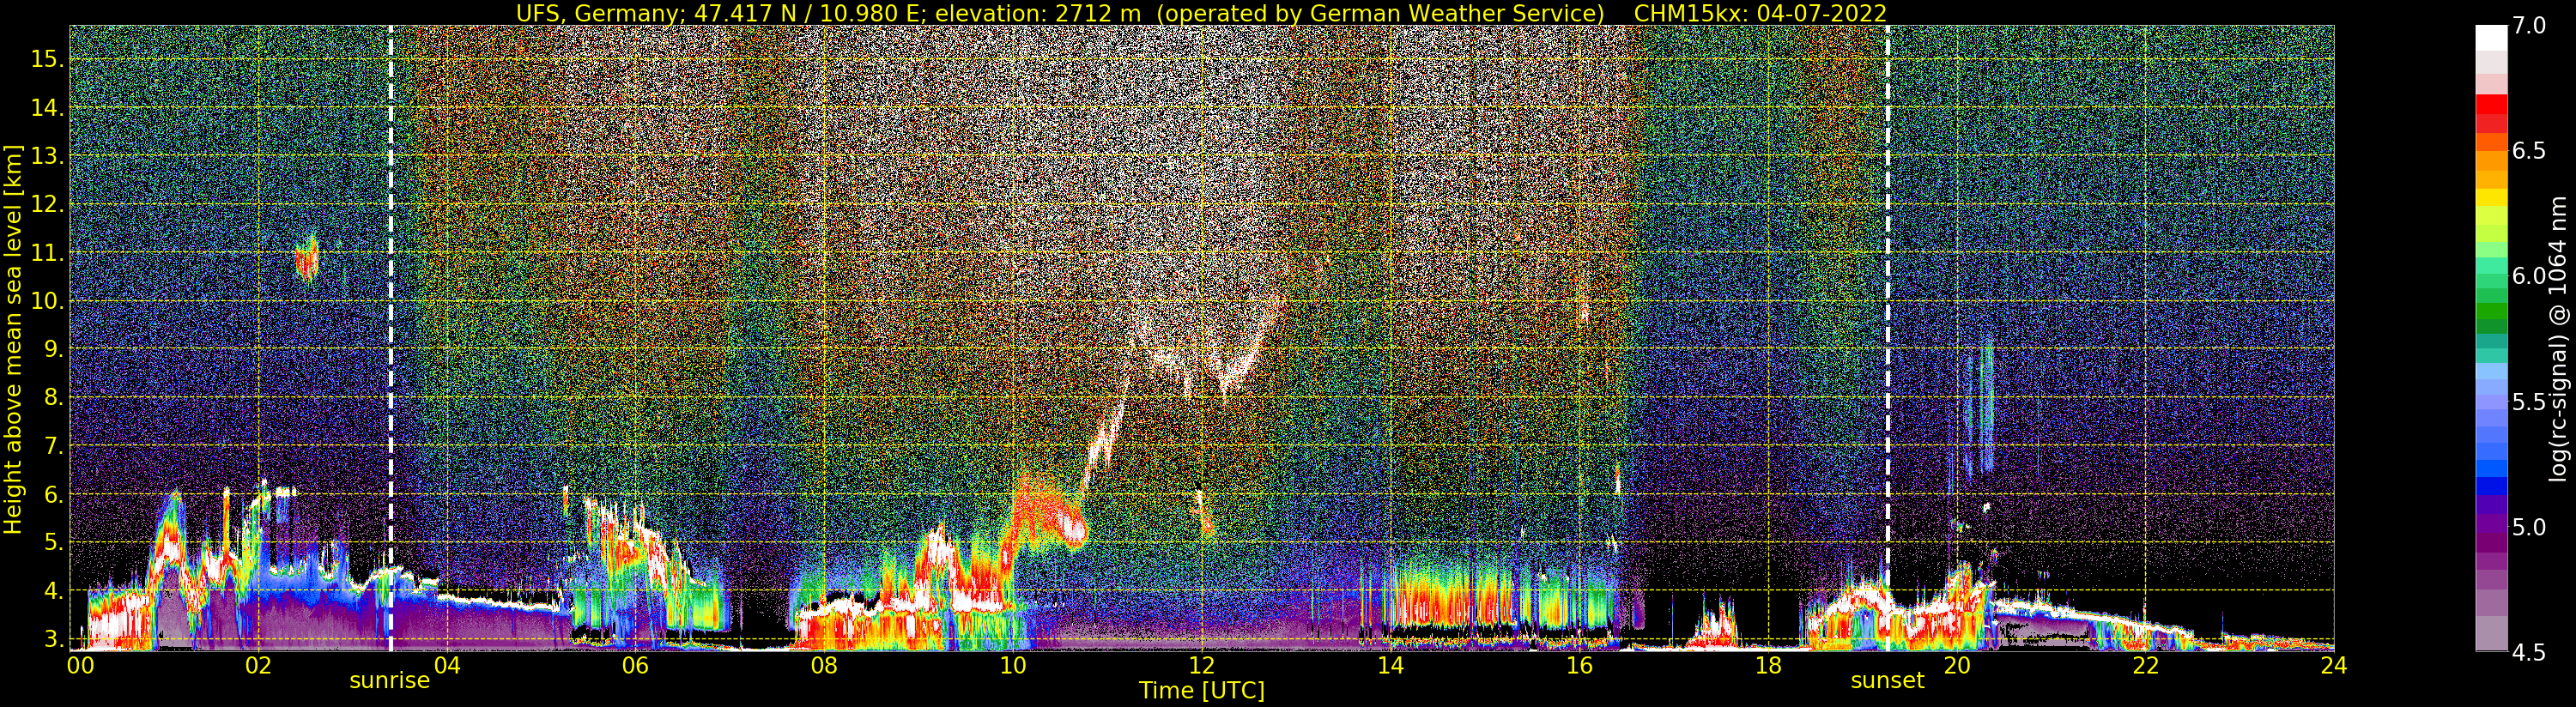Click the "3." height axis tick label
Viewport: 2576px width, 707px height.
click(53, 639)
